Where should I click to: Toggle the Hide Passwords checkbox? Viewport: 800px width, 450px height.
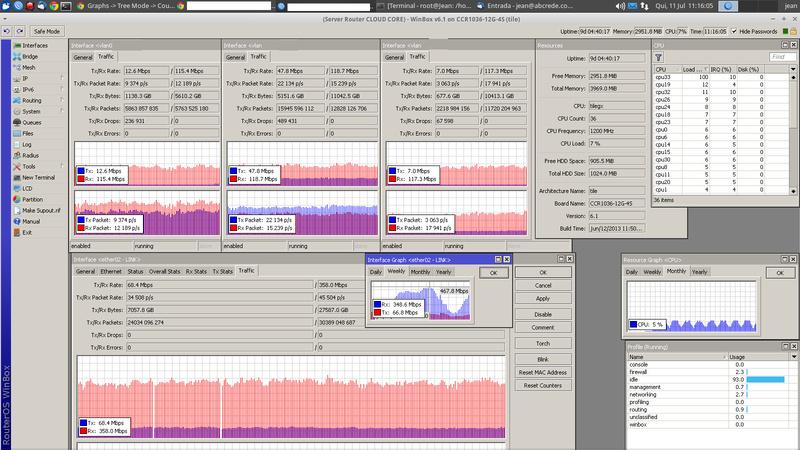click(x=735, y=32)
